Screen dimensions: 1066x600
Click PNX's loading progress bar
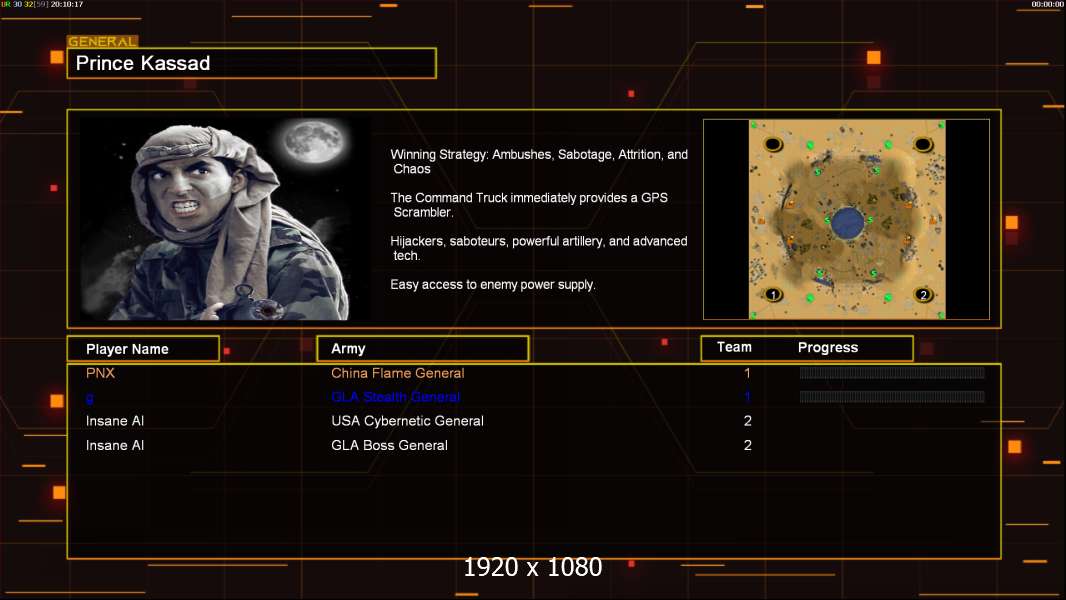892,372
